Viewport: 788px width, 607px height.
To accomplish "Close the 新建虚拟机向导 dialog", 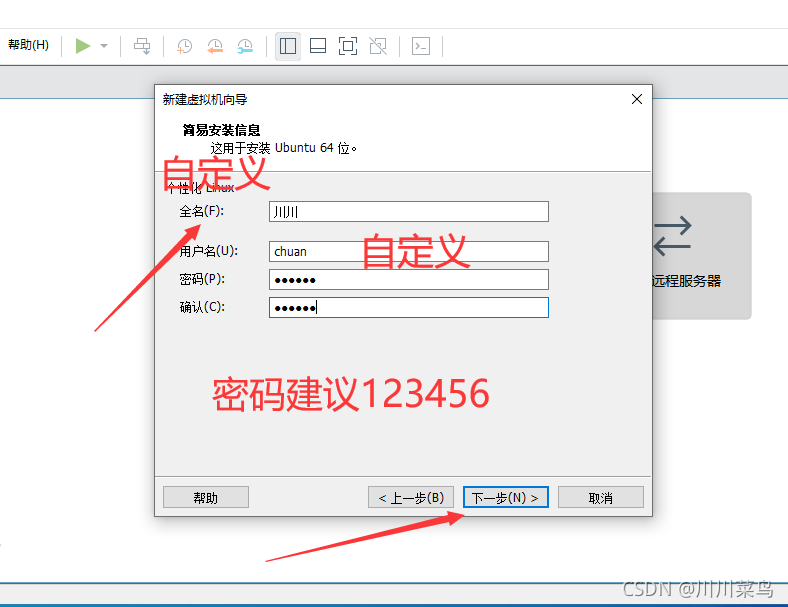I will tap(637, 99).
